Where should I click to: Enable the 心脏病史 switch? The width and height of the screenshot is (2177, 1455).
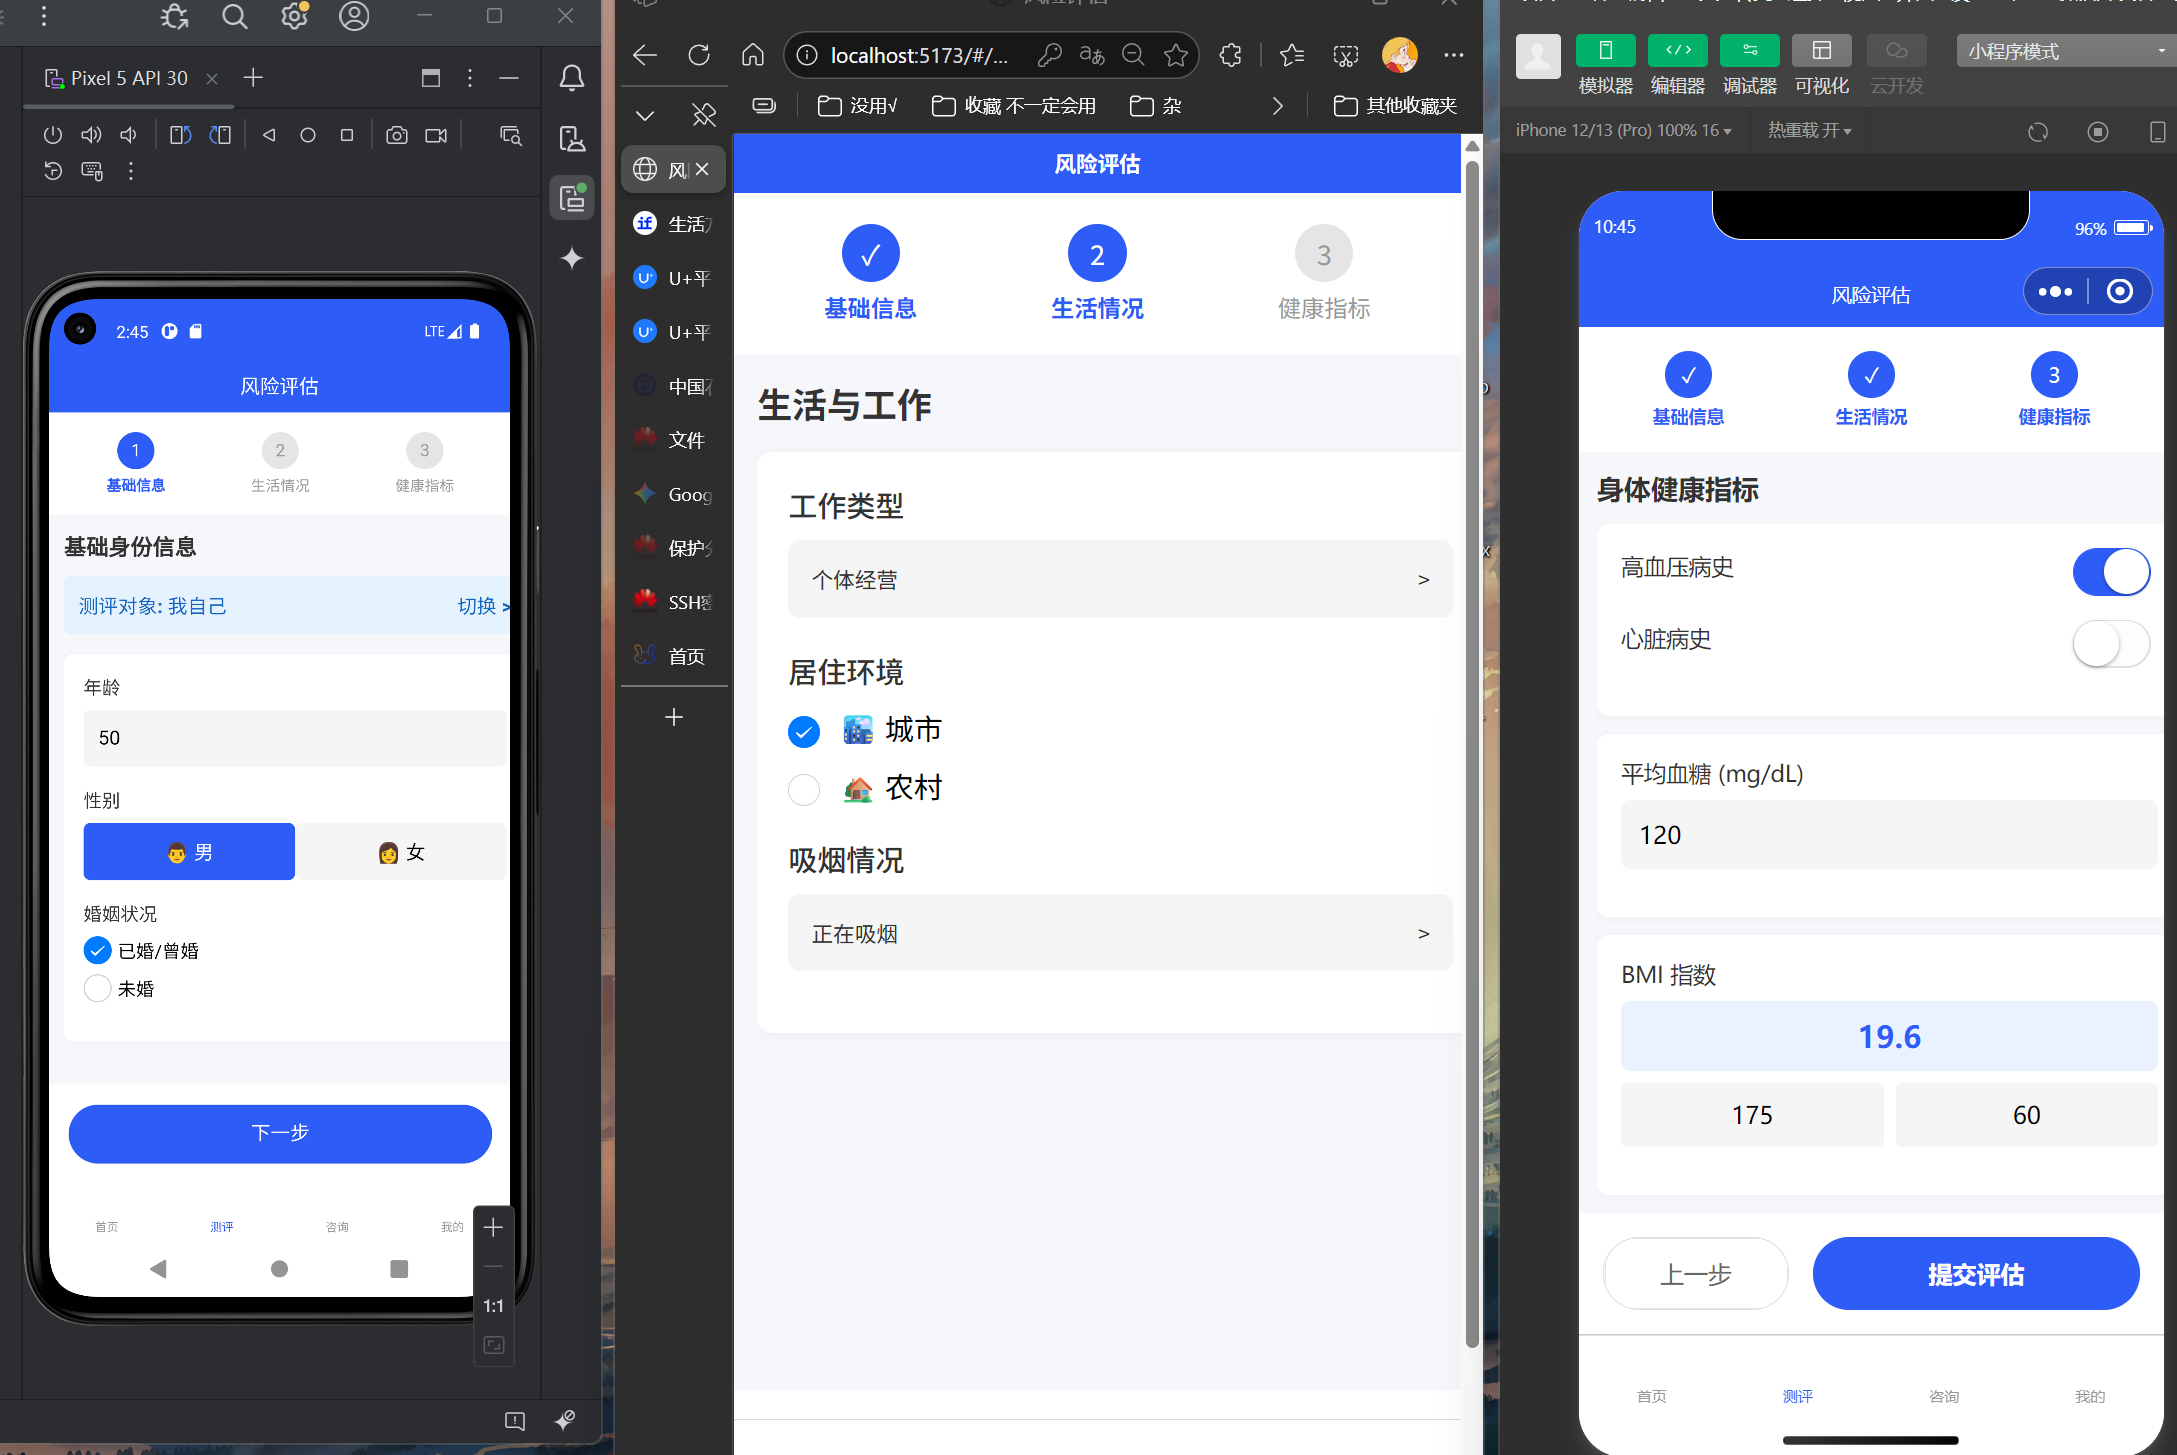tap(2110, 644)
